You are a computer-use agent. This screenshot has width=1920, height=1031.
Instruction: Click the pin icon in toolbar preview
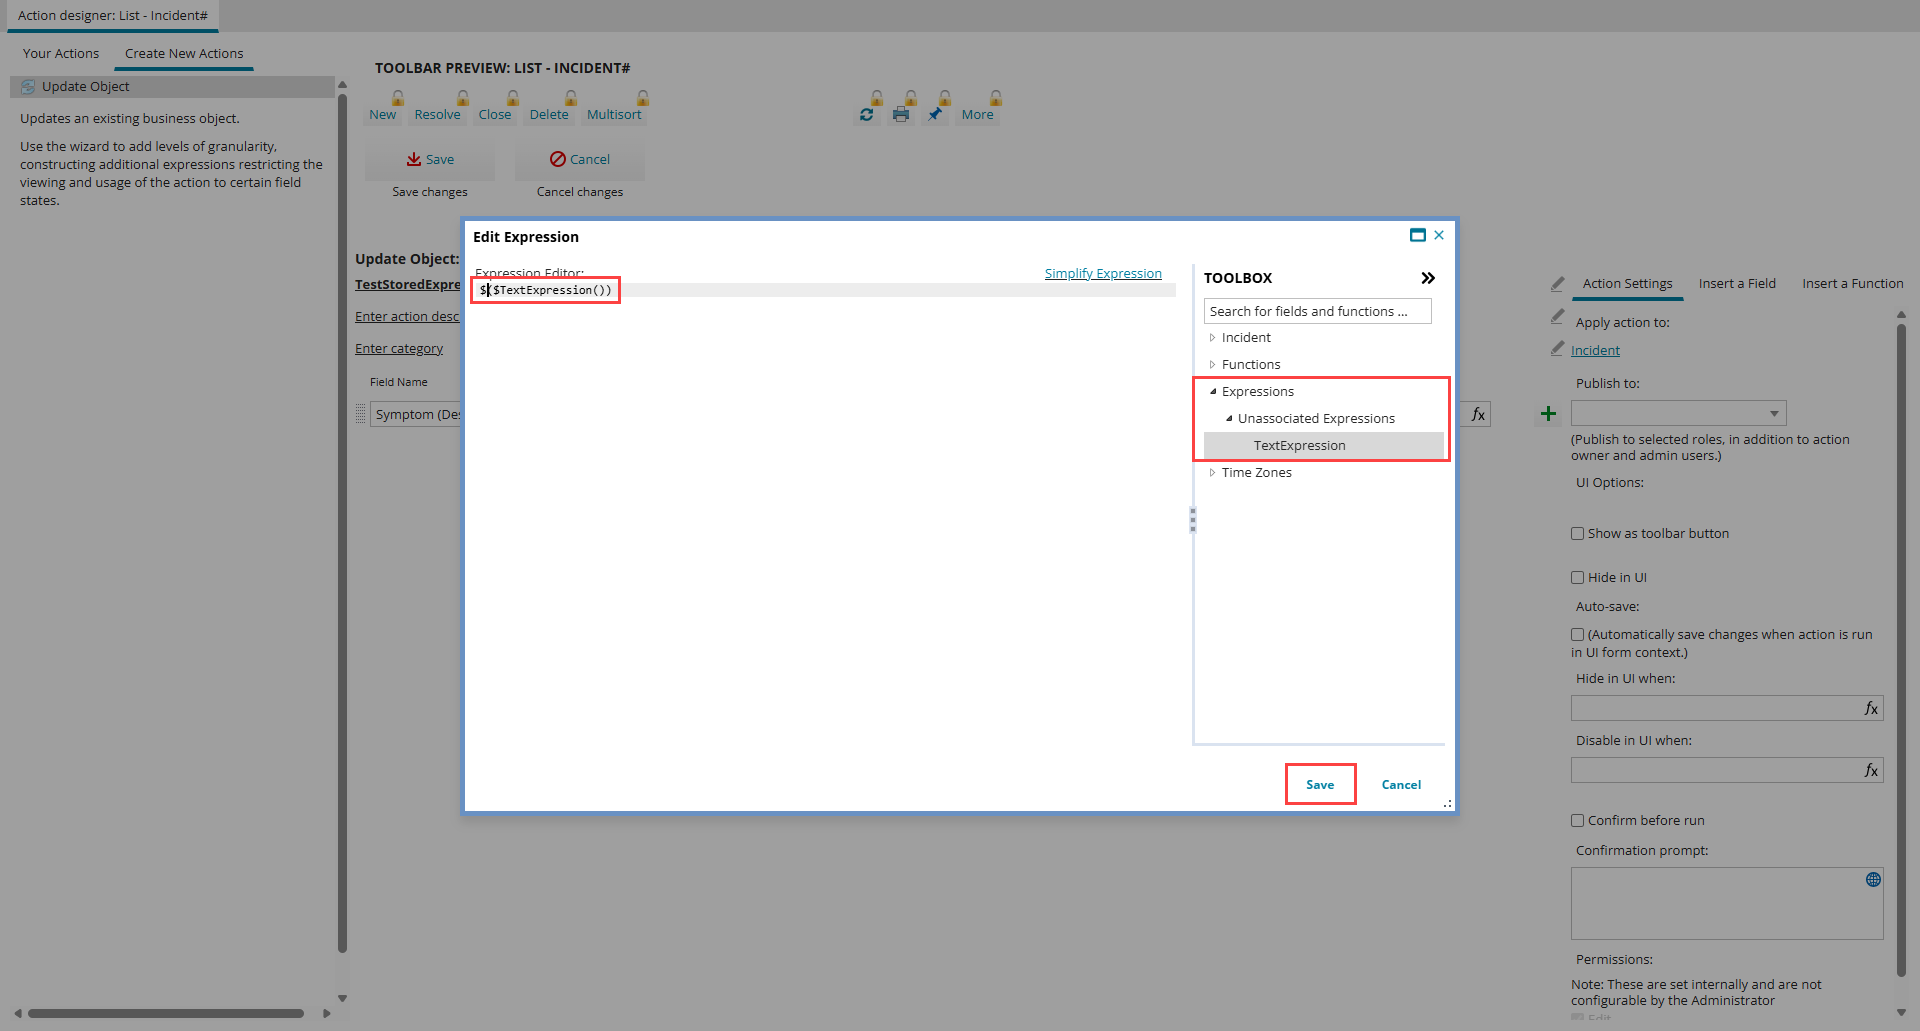click(935, 115)
